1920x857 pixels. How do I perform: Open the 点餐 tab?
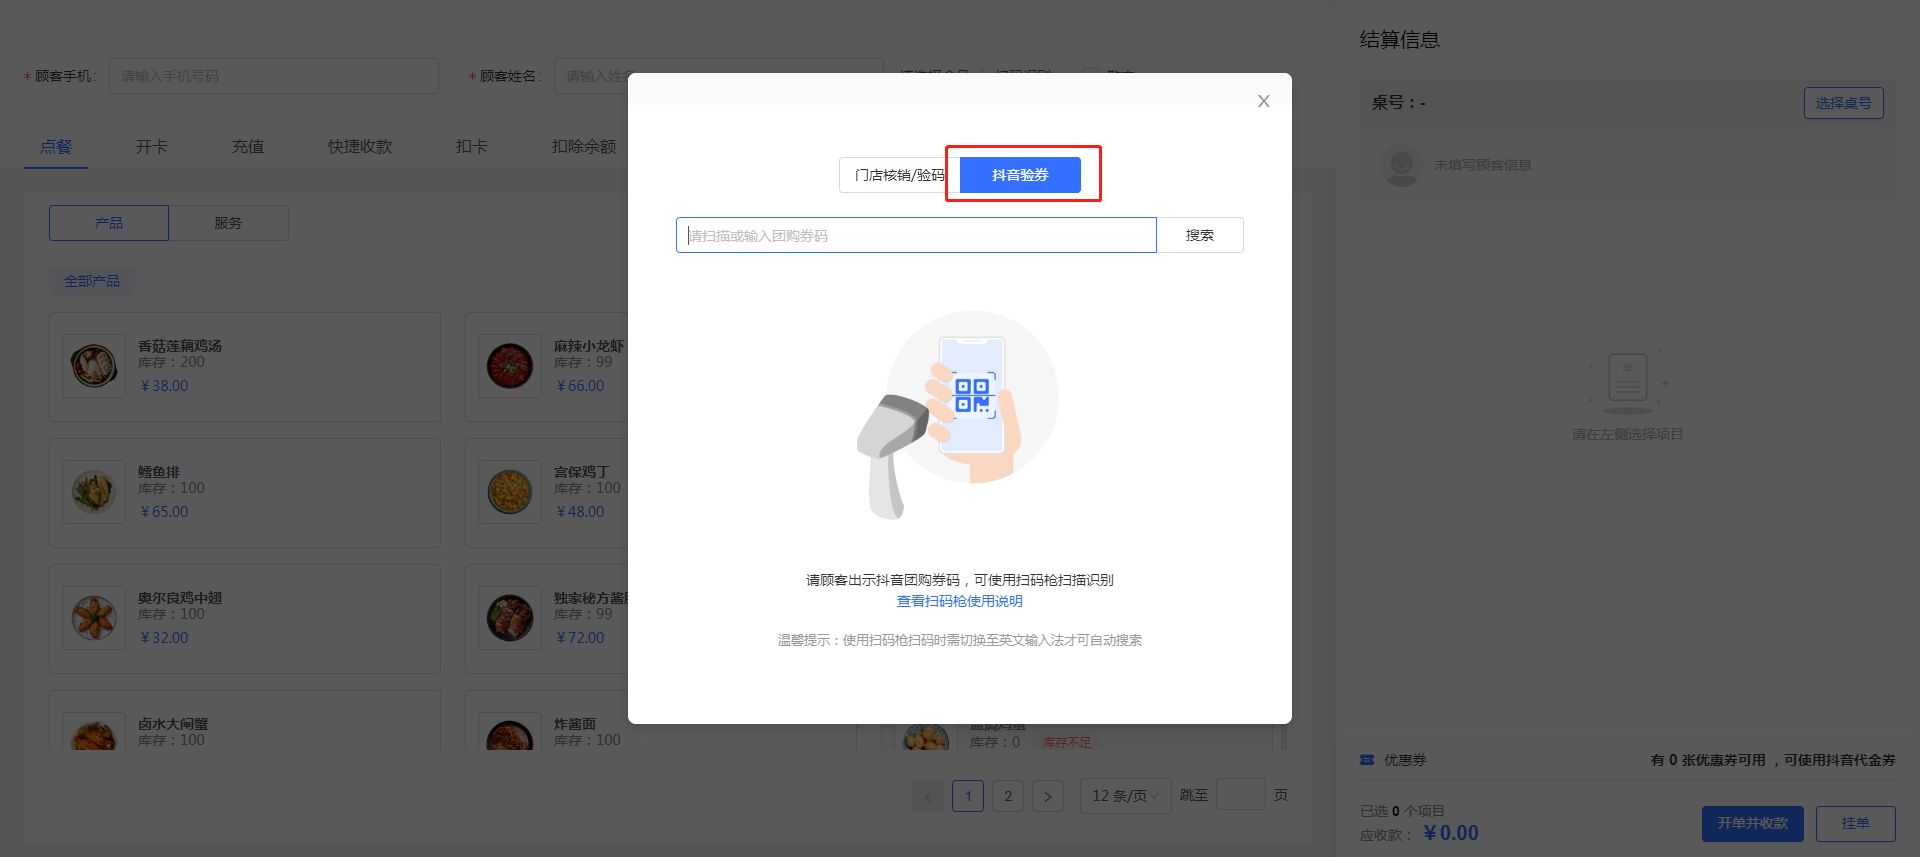point(56,147)
